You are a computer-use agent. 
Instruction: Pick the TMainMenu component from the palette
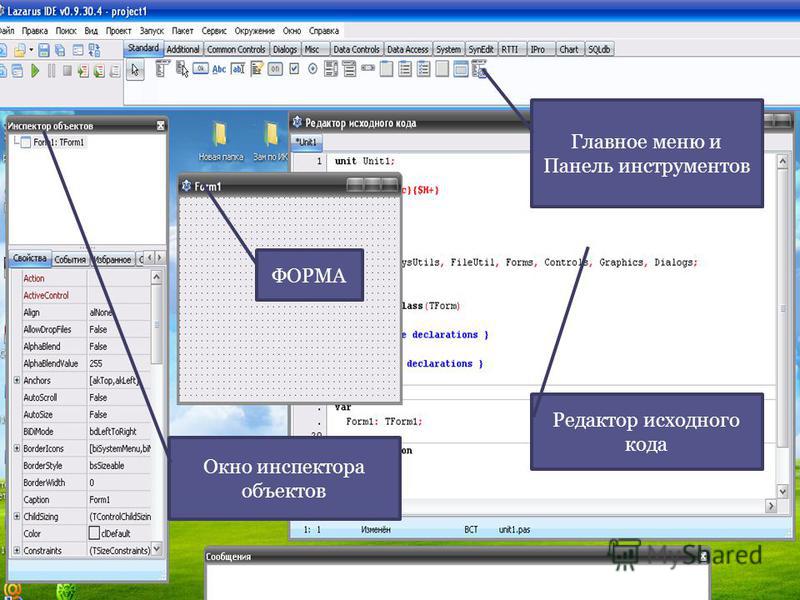point(162,68)
